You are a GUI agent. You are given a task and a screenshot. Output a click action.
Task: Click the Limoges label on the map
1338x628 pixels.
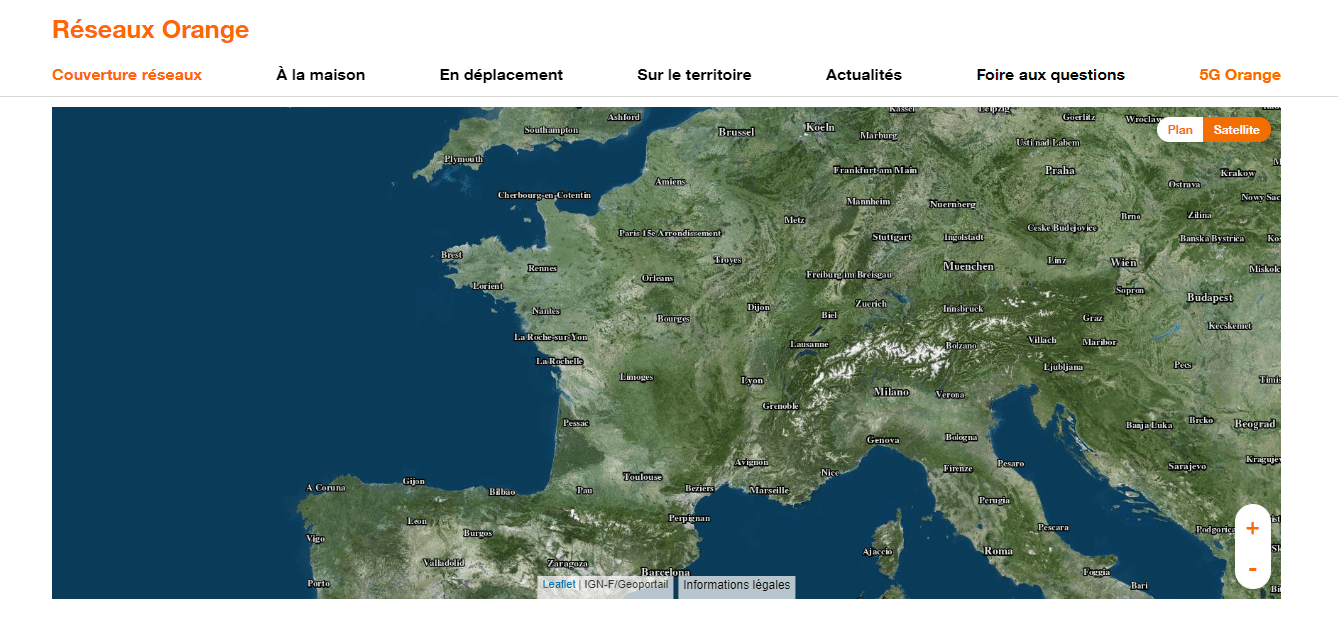tap(637, 377)
